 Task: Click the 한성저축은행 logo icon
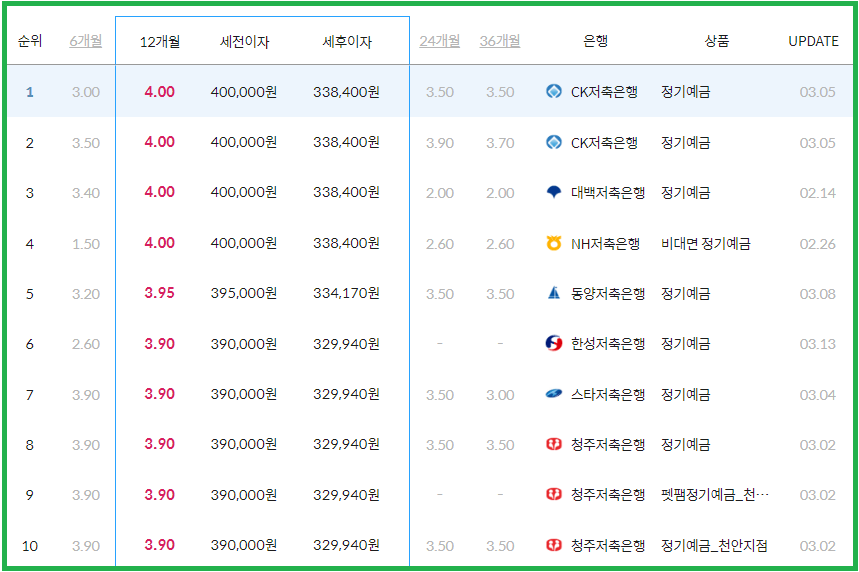(554, 344)
